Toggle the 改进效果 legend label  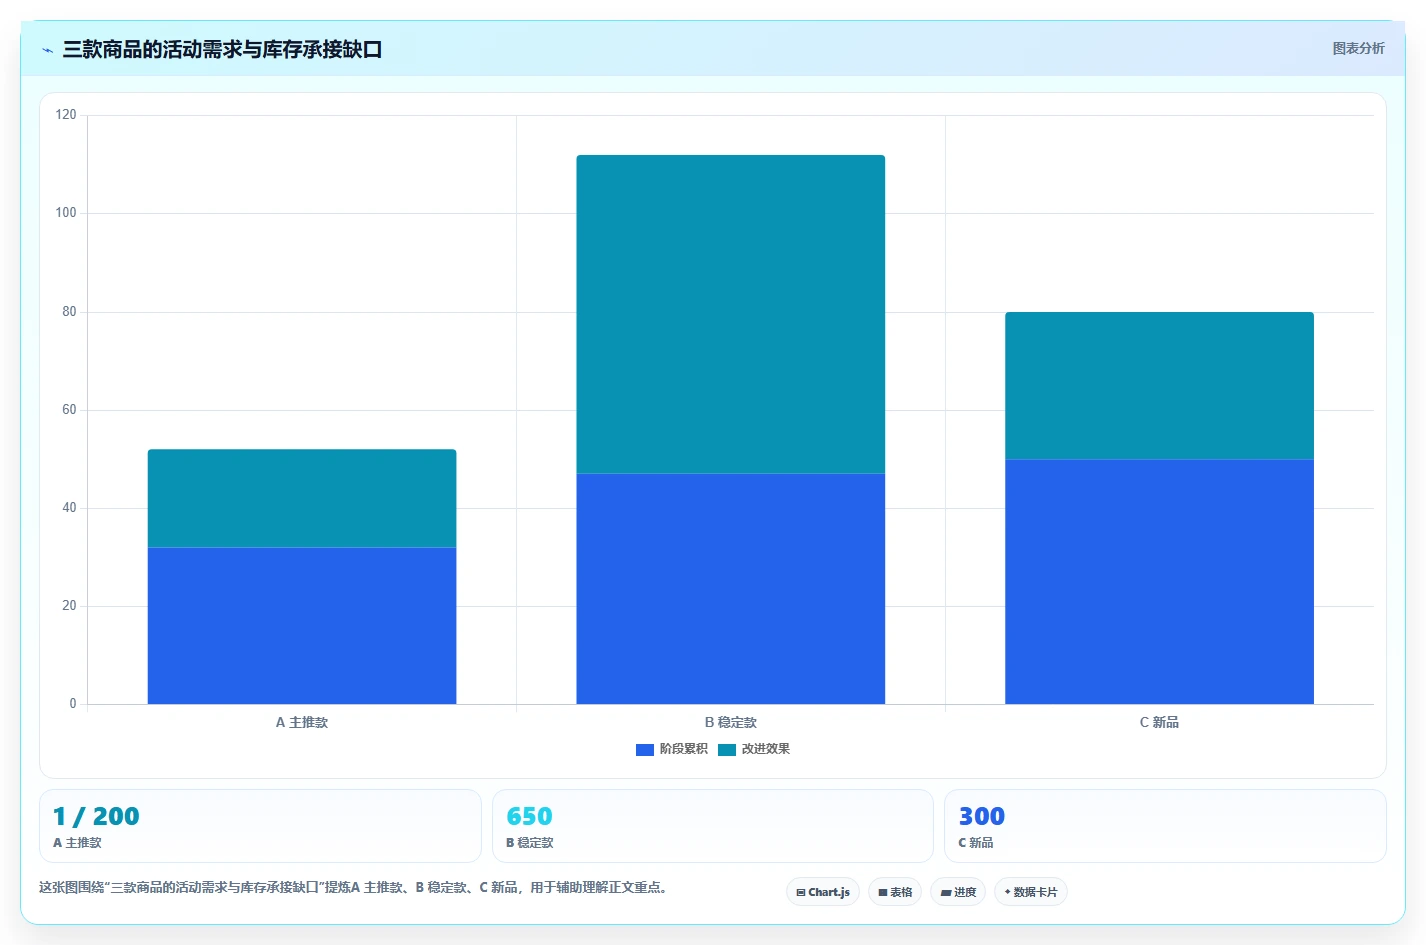point(766,749)
